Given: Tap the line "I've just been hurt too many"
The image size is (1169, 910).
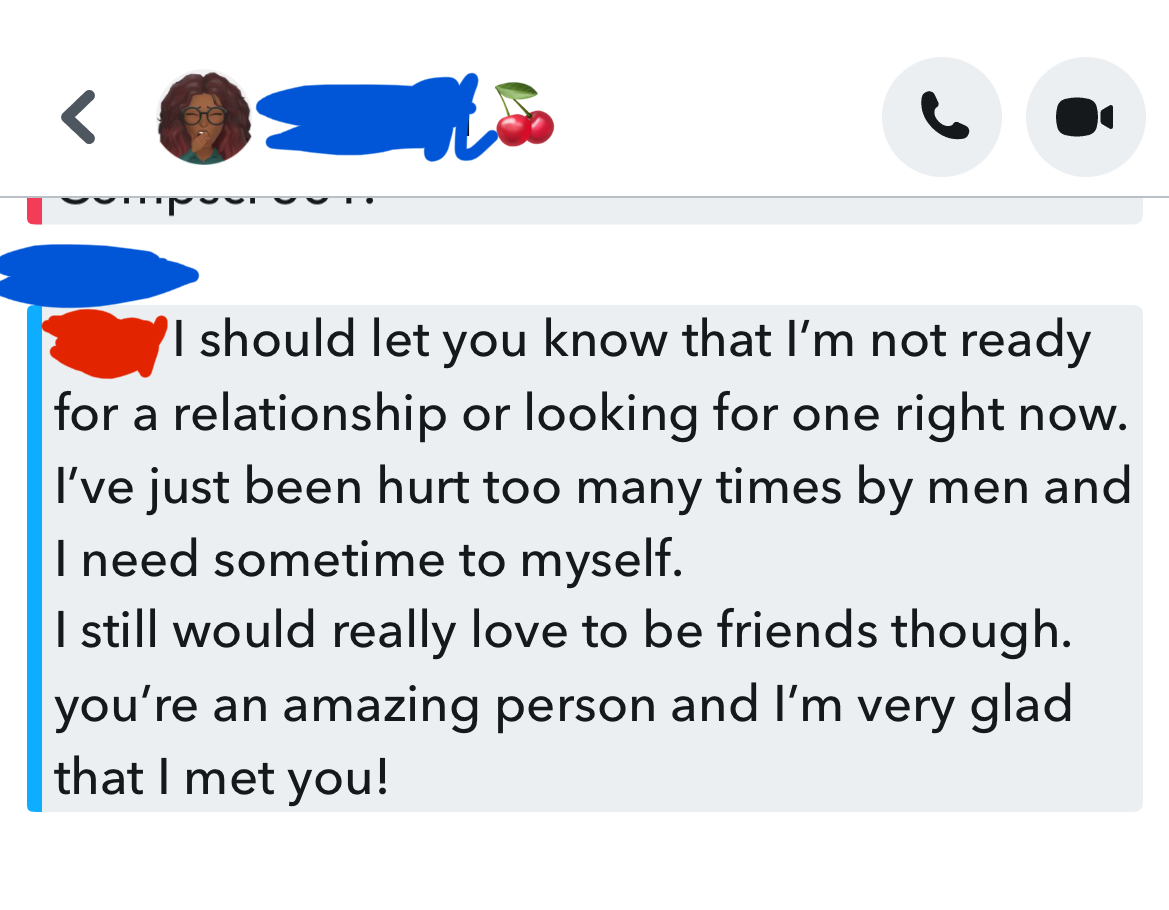Looking at the screenshot, I should [590, 487].
